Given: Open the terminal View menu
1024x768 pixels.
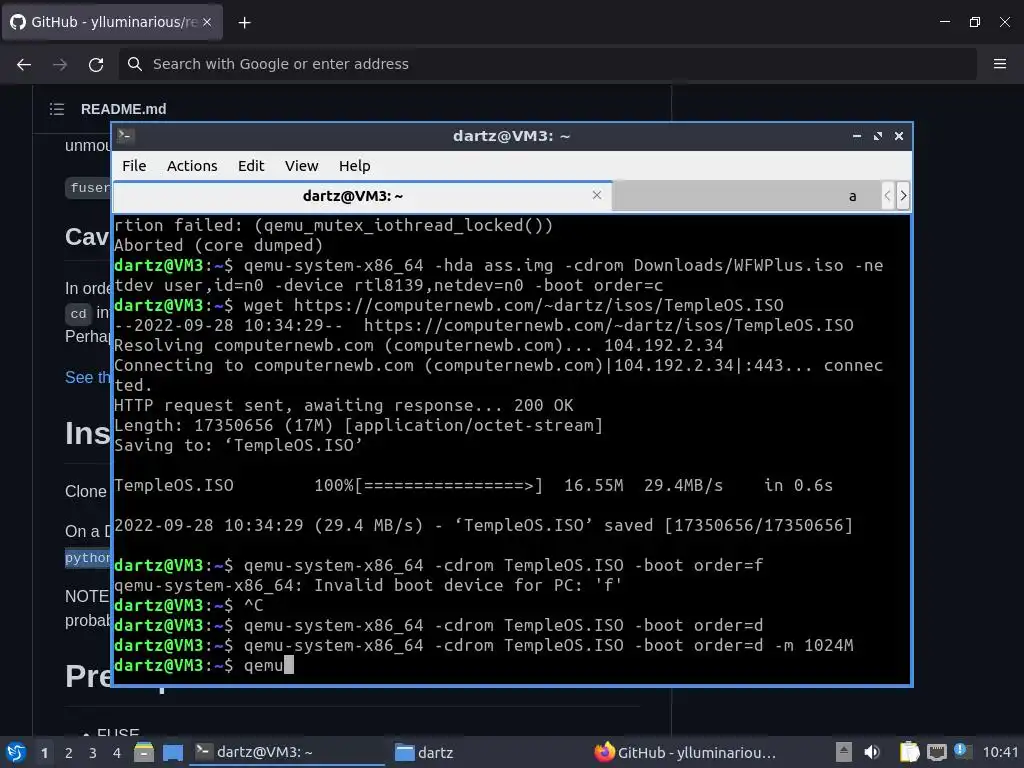Looking at the screenshot, I should pyautogui.click(x=301, y=166).
